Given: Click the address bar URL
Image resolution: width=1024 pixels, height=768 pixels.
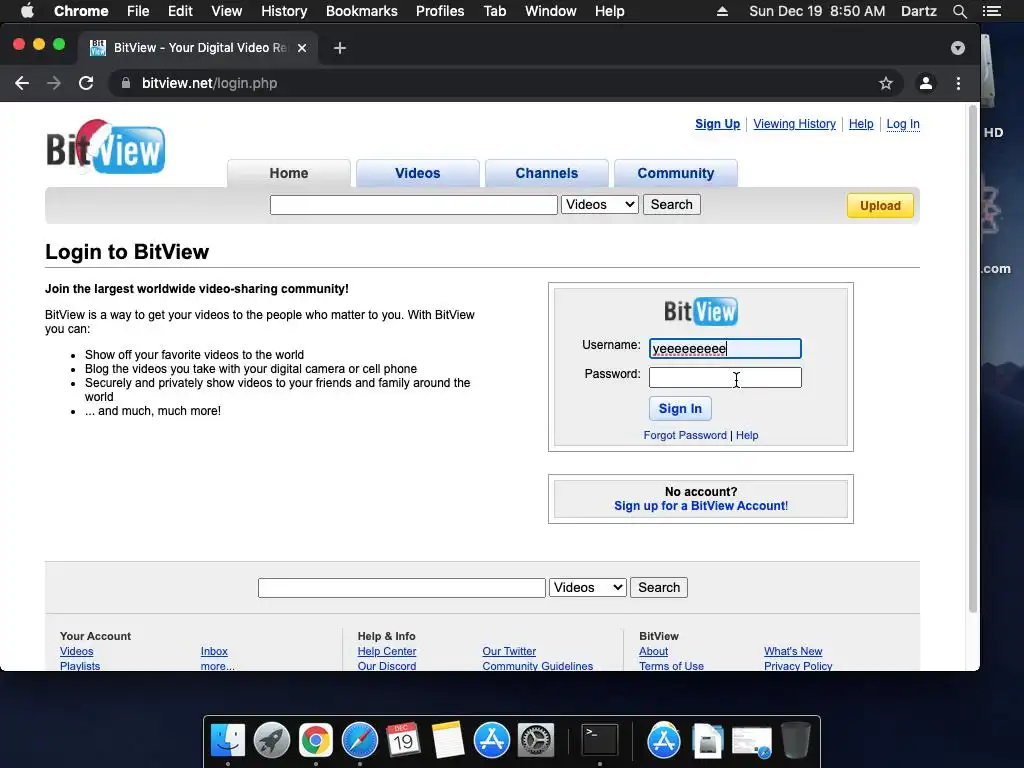Looking at the screenshot, I should click(209, 83).
